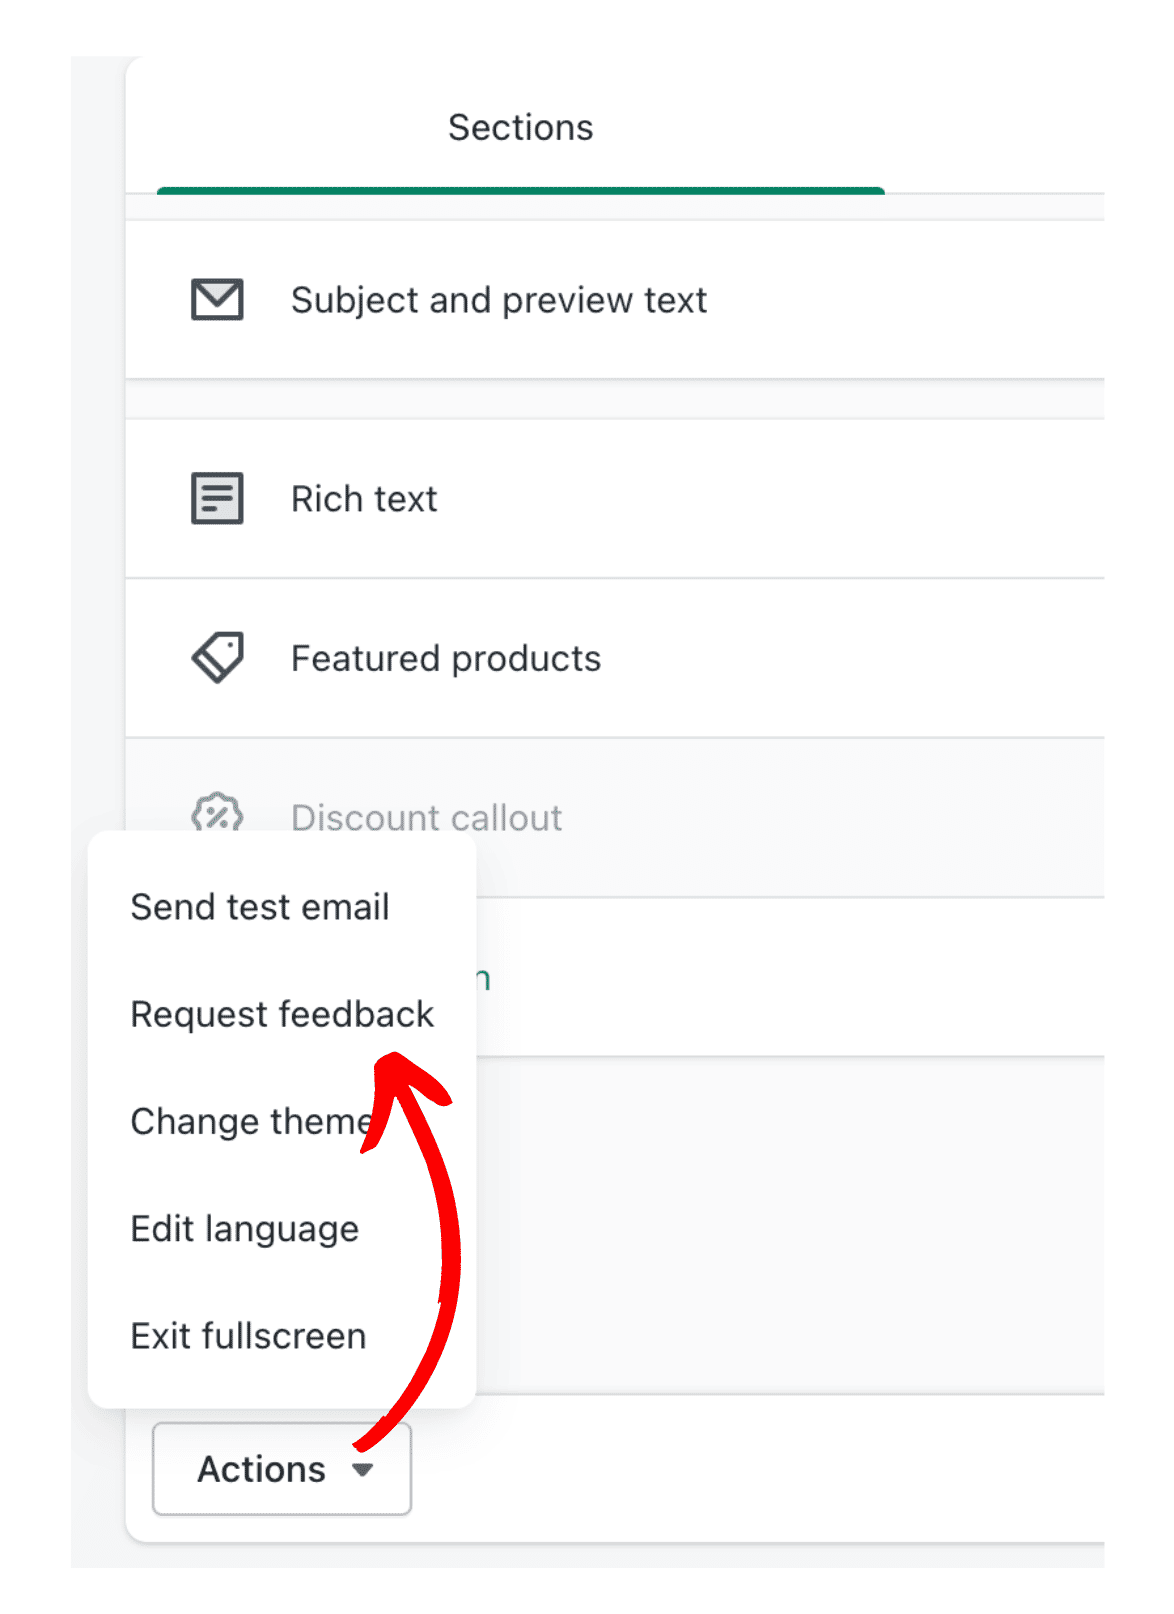Select the greyed Discount callout label
This screenshot has height=1614, width=1174.
[x=426, y=818]
